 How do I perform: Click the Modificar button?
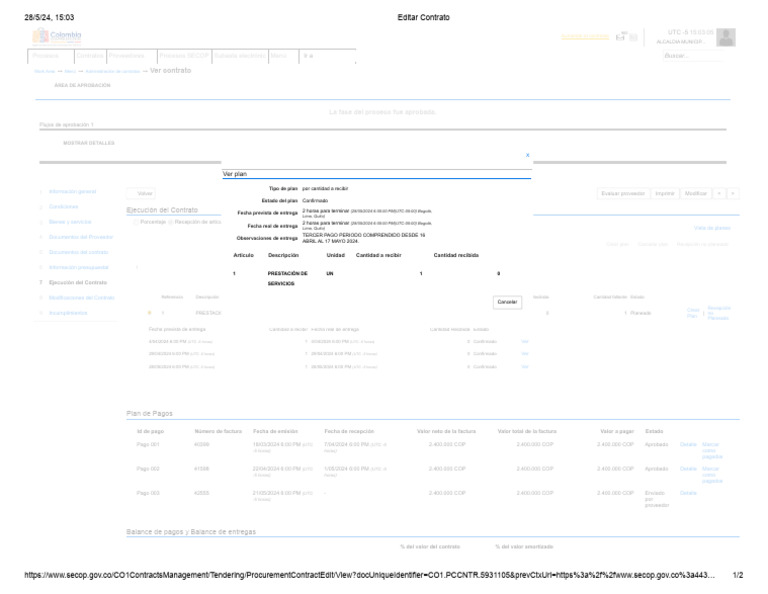[x=696, y=193]
